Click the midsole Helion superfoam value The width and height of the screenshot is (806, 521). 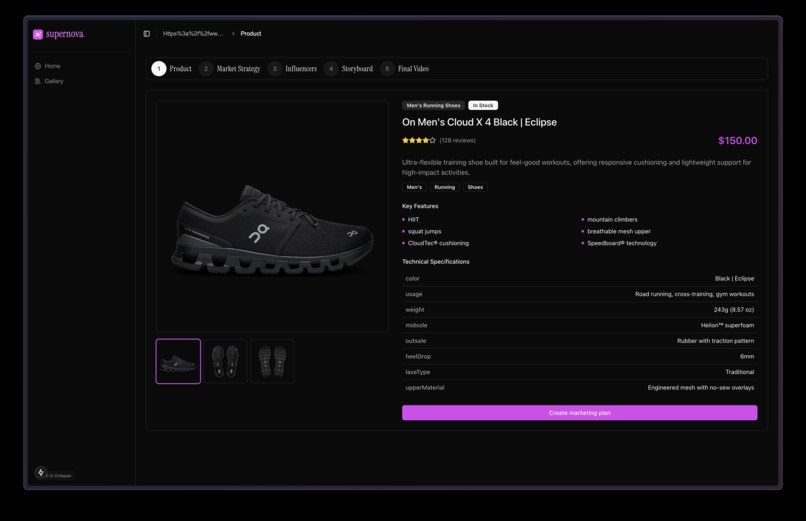pos(727,325)
